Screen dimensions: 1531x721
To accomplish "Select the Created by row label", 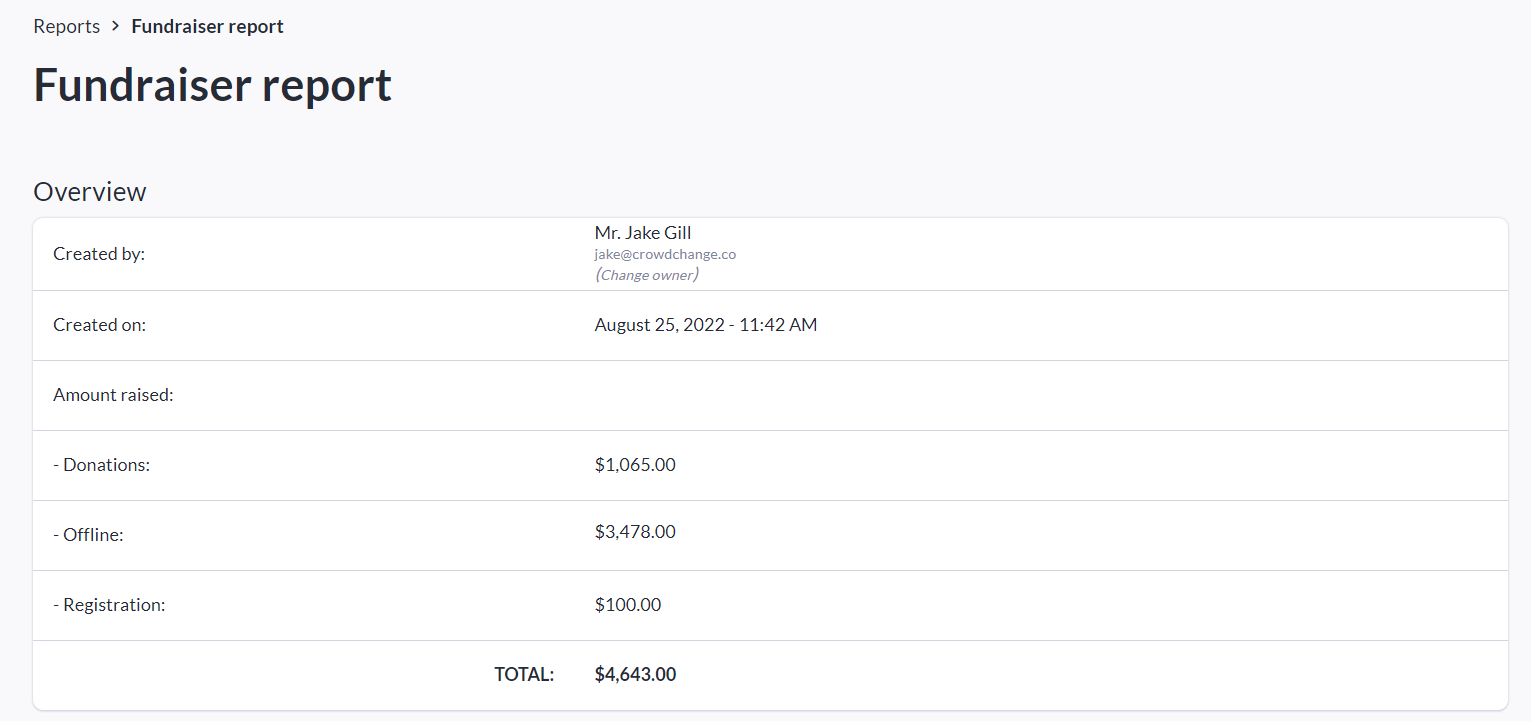I will point(99,254).
